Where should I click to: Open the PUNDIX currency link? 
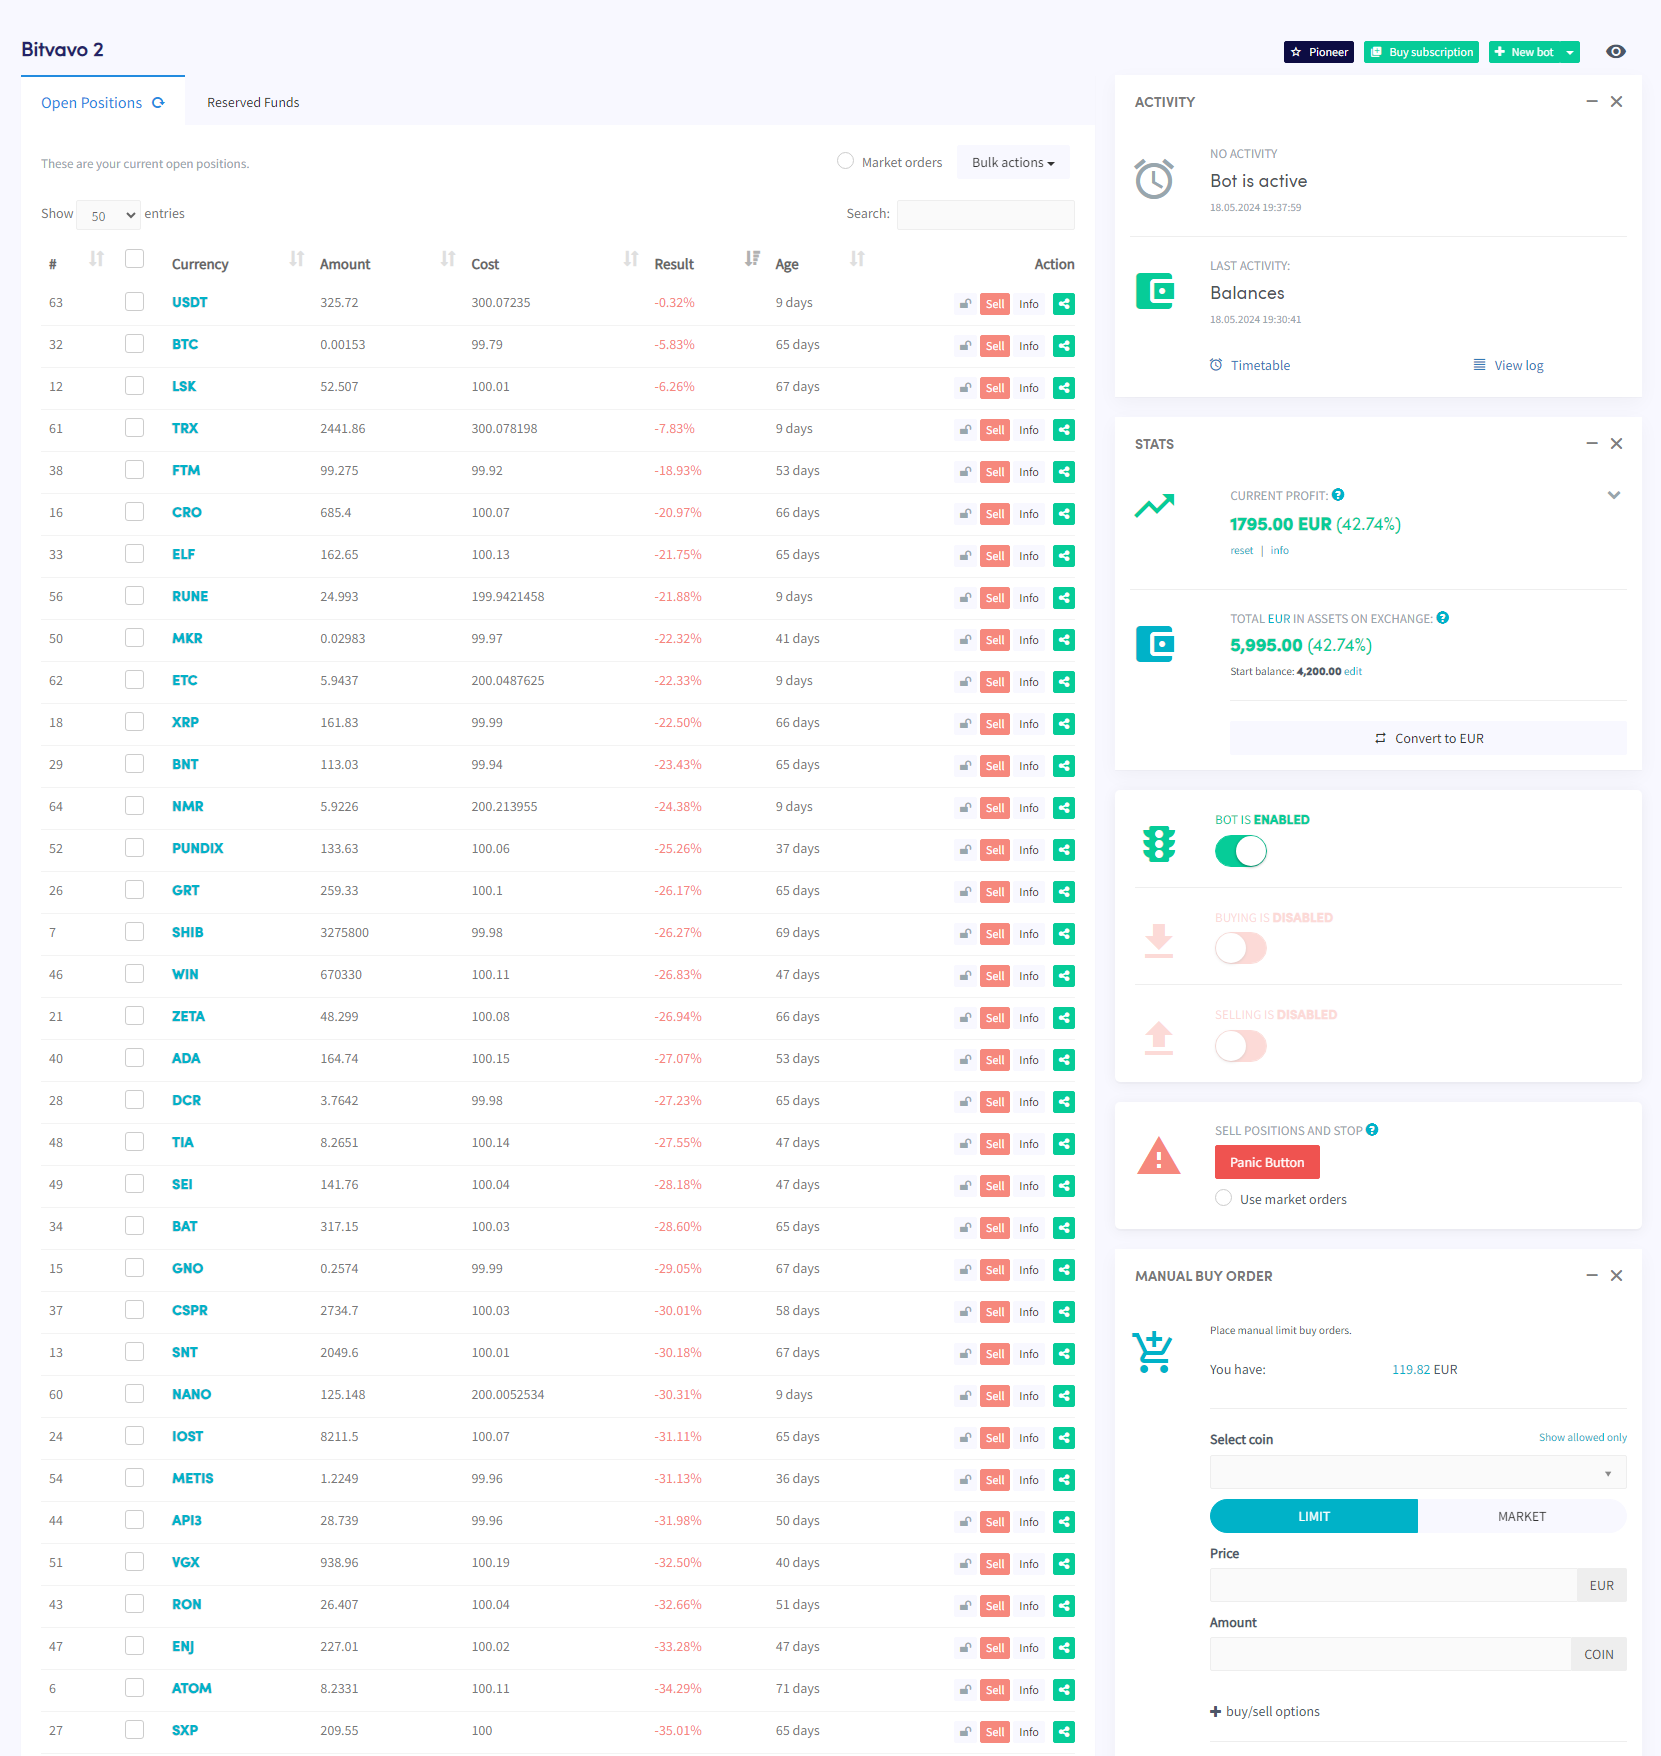coord(198,848)
